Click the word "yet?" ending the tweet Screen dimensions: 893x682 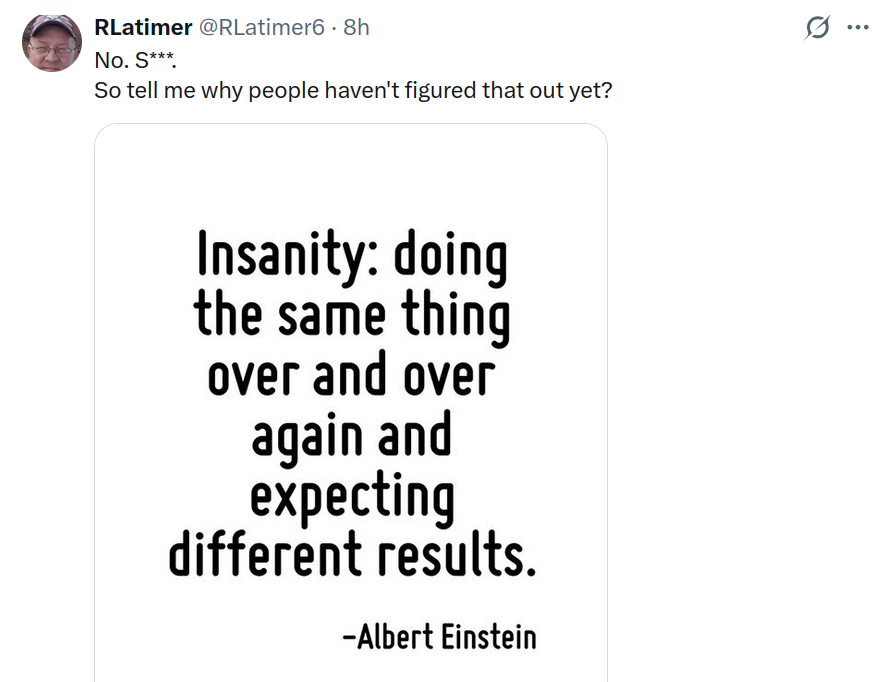click(592, 90)
